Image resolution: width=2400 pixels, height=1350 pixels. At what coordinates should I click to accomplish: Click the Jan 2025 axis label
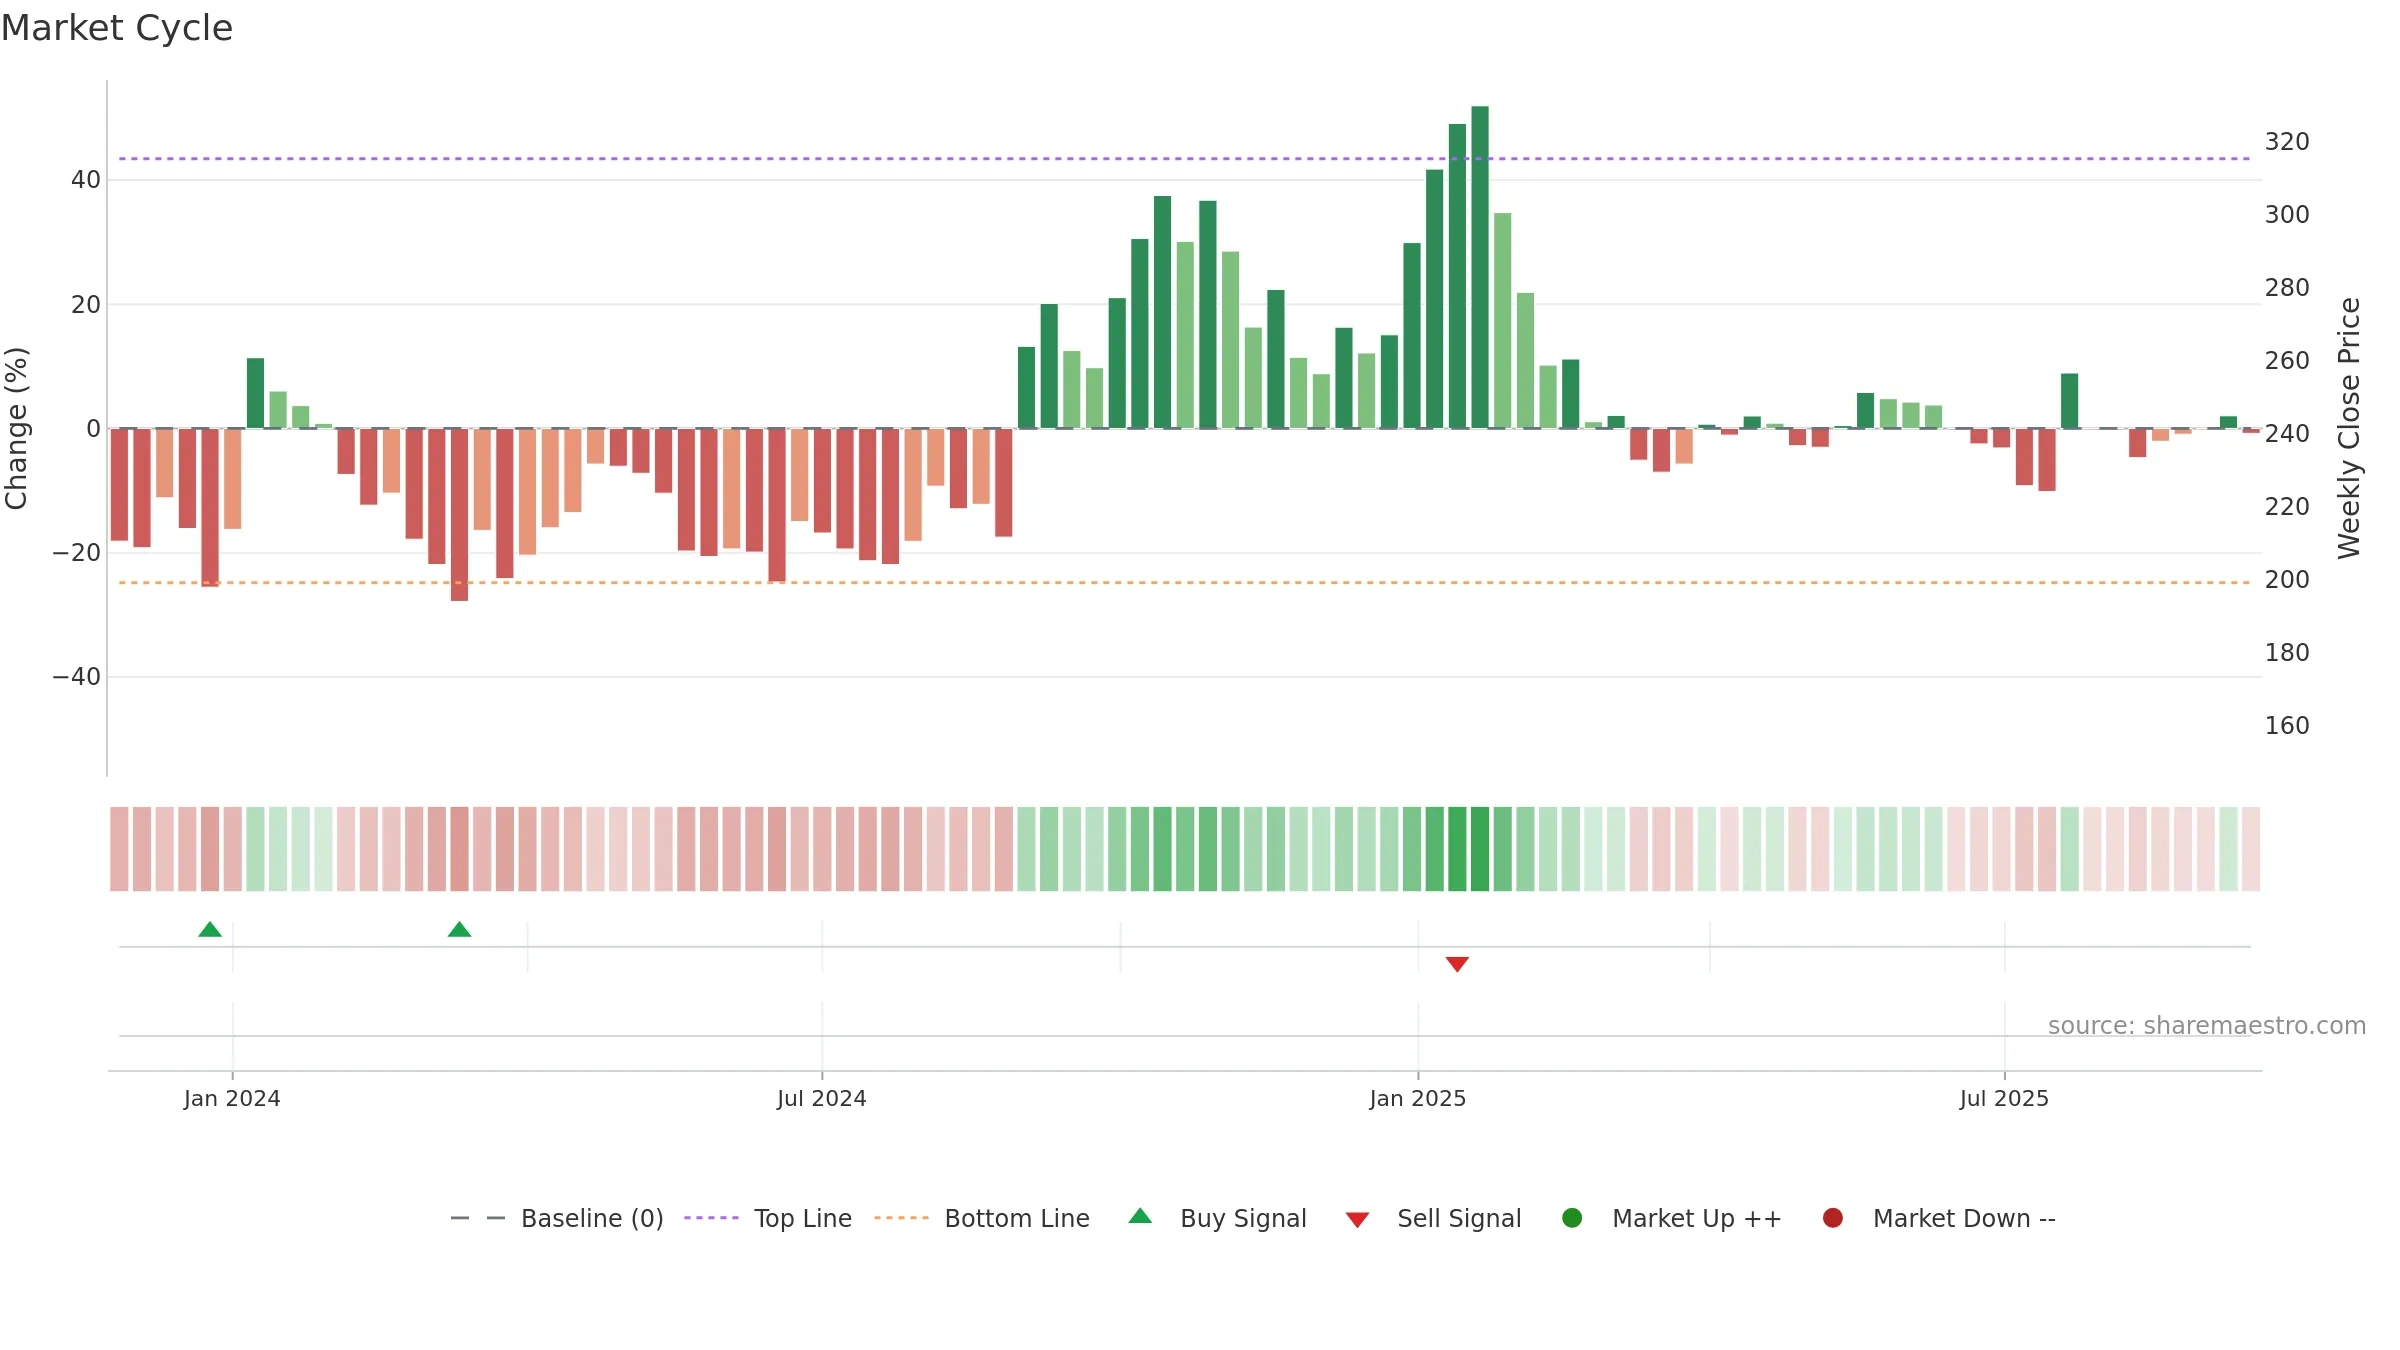click(1418, 1099)
